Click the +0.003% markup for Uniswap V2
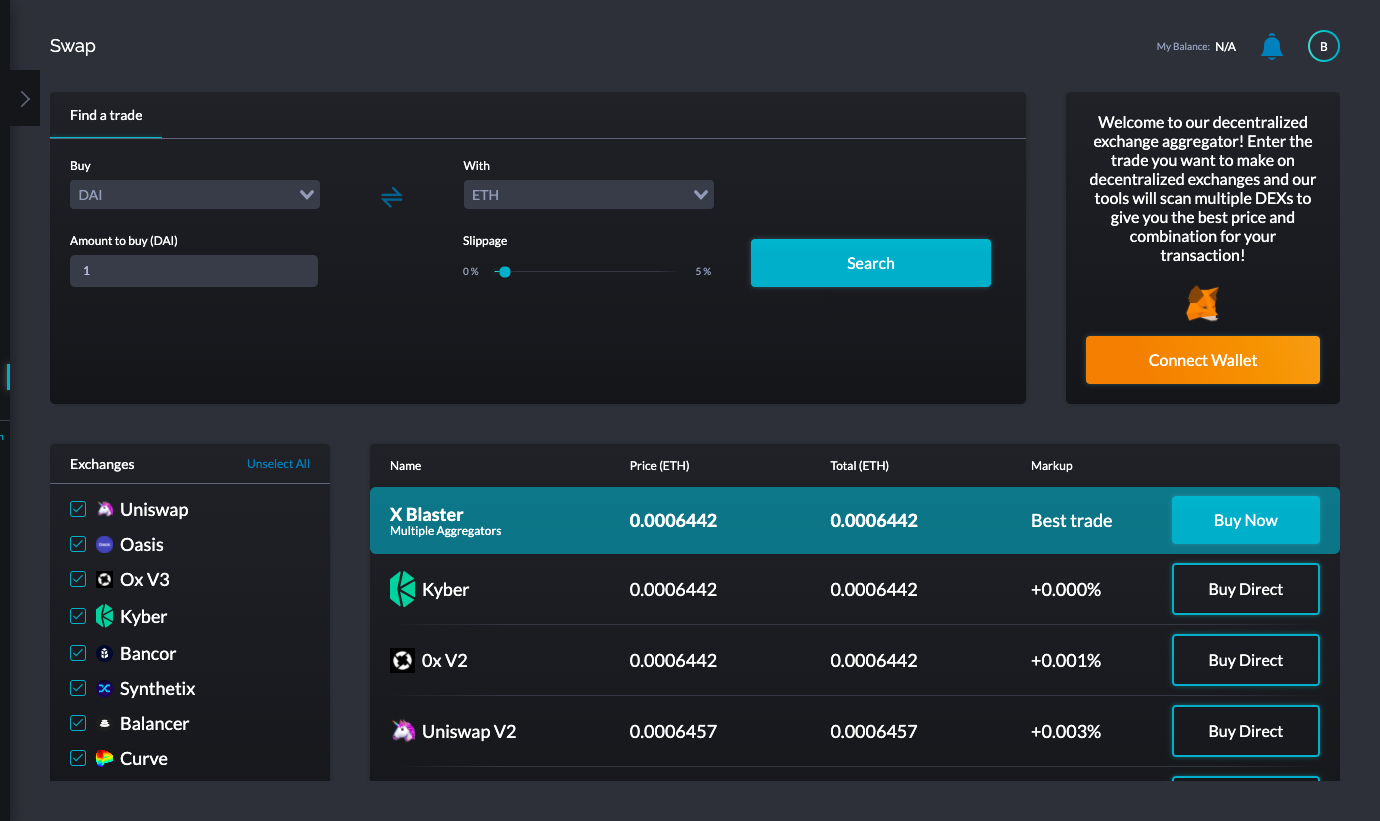 [x=1066, y=731]
